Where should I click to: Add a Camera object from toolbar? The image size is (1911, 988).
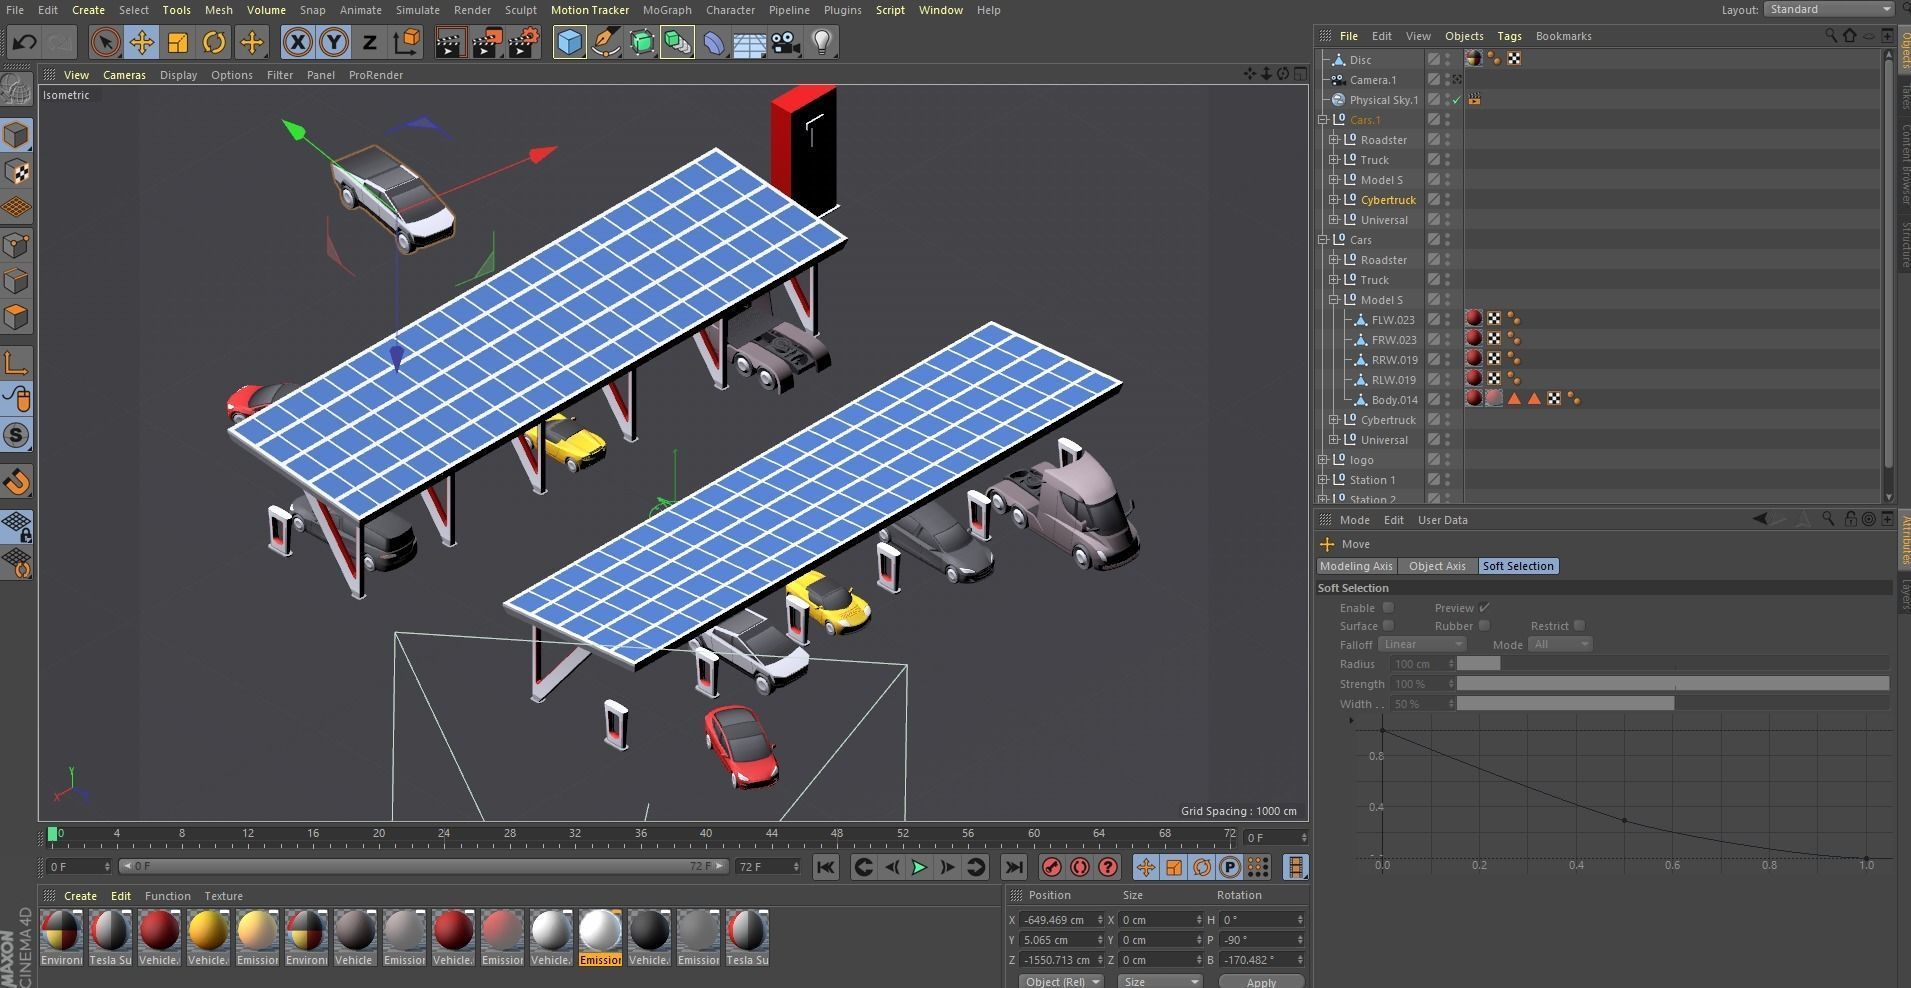tap(785, 42)
